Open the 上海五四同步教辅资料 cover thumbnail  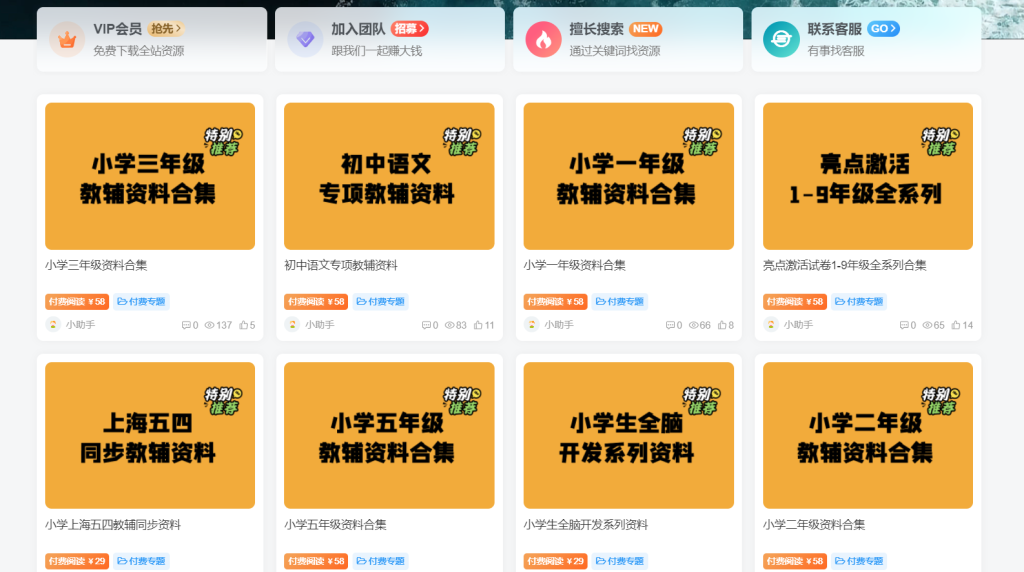(150, 435)
